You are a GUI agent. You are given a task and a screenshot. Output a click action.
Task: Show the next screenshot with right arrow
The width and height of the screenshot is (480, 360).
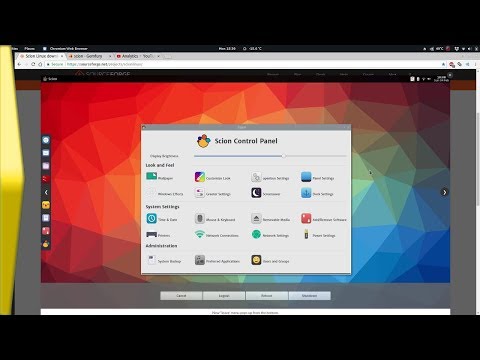point(444,192)
